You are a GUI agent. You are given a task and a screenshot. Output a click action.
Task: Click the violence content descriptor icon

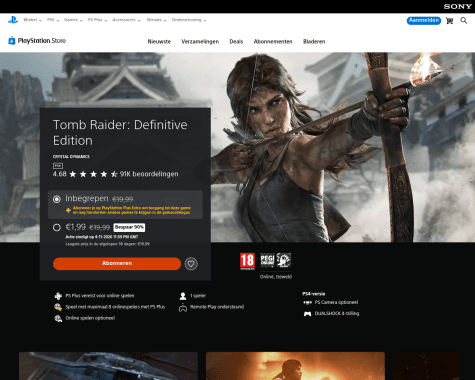284,260
